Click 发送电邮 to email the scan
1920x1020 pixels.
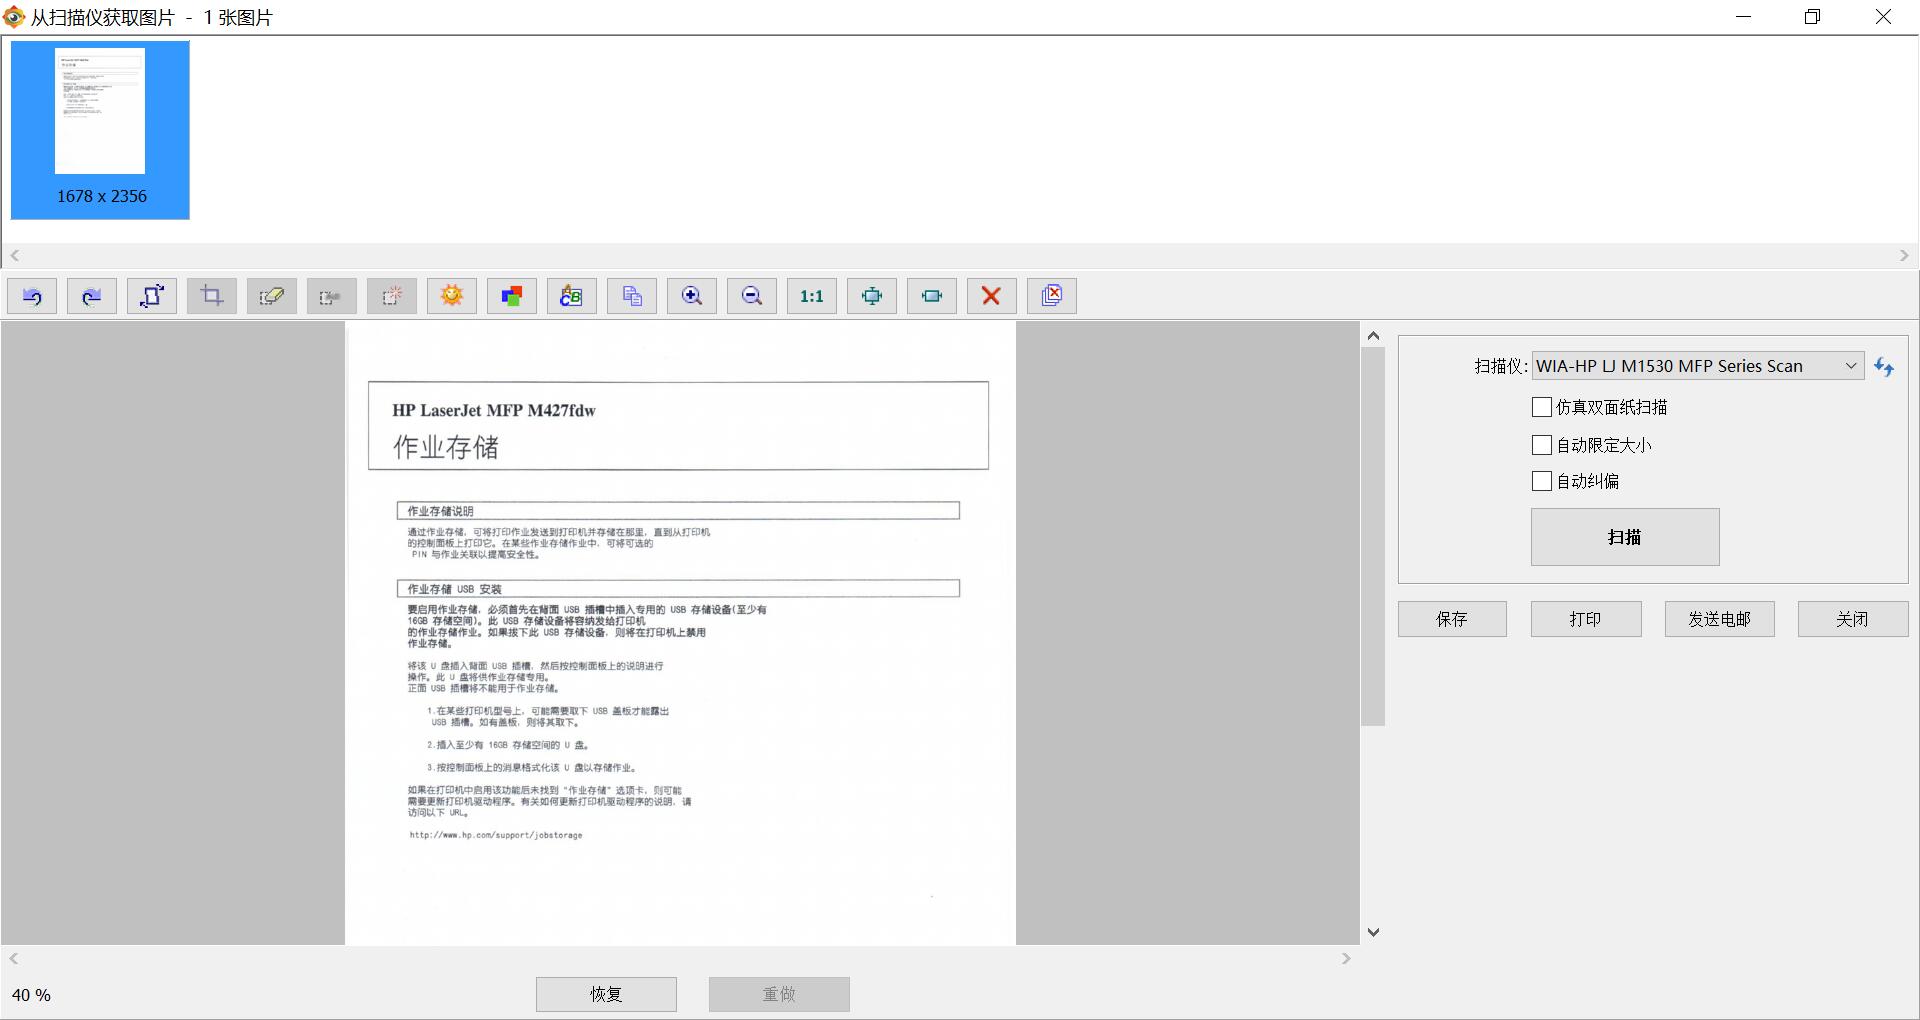click(1720, 619)
